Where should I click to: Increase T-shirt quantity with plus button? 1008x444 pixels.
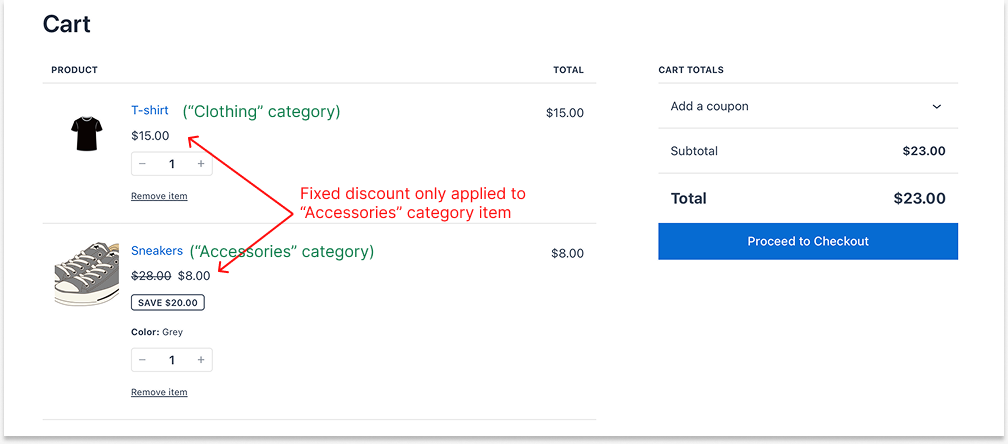201,164
